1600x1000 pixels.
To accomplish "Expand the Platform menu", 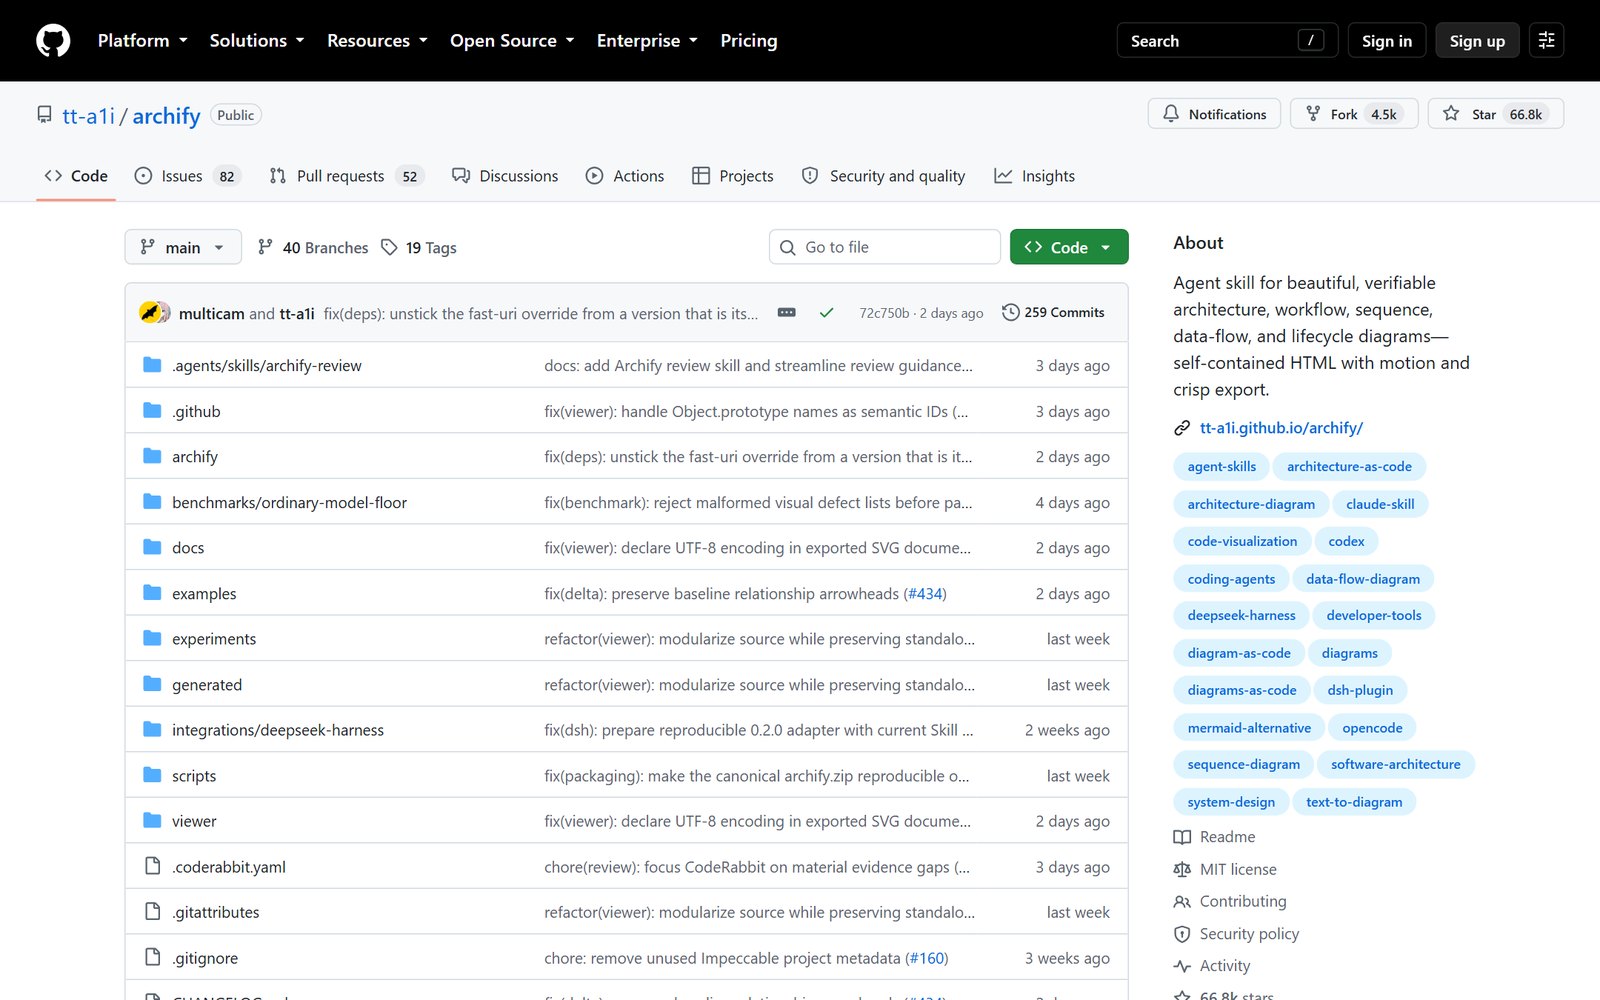I will 143,41.
